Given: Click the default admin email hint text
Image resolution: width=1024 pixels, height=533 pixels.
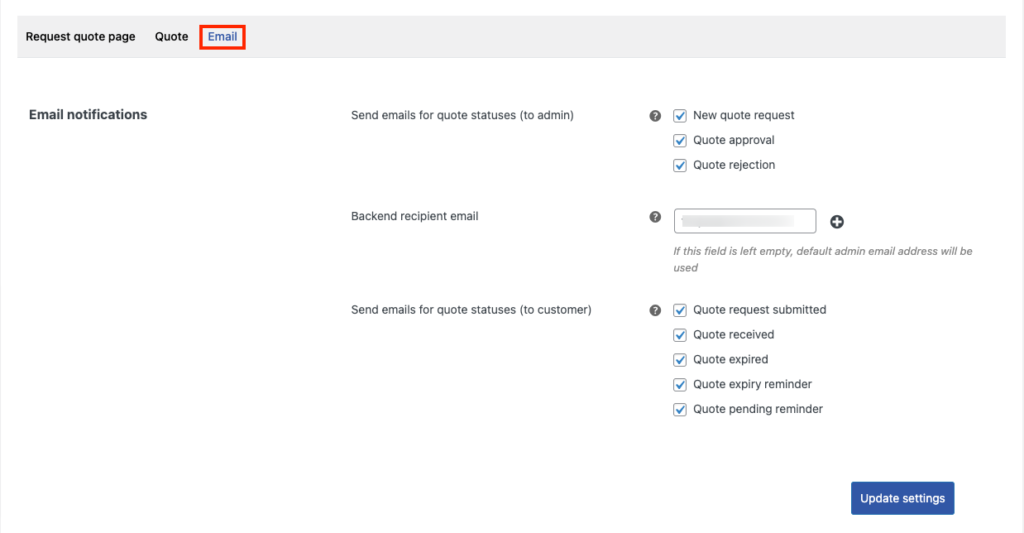Looking at the screenshot, I should tap(822, 259).
